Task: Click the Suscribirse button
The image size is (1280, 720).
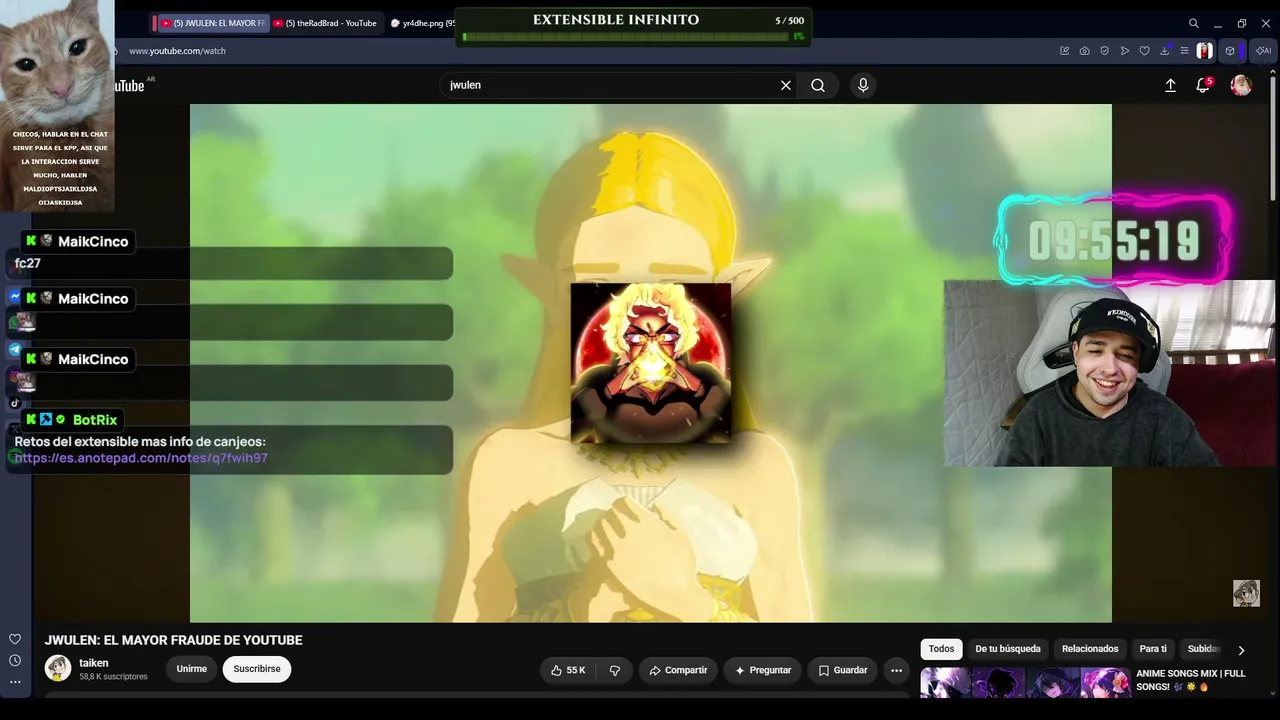Action: pyautogui.click(x=257, y=669)
